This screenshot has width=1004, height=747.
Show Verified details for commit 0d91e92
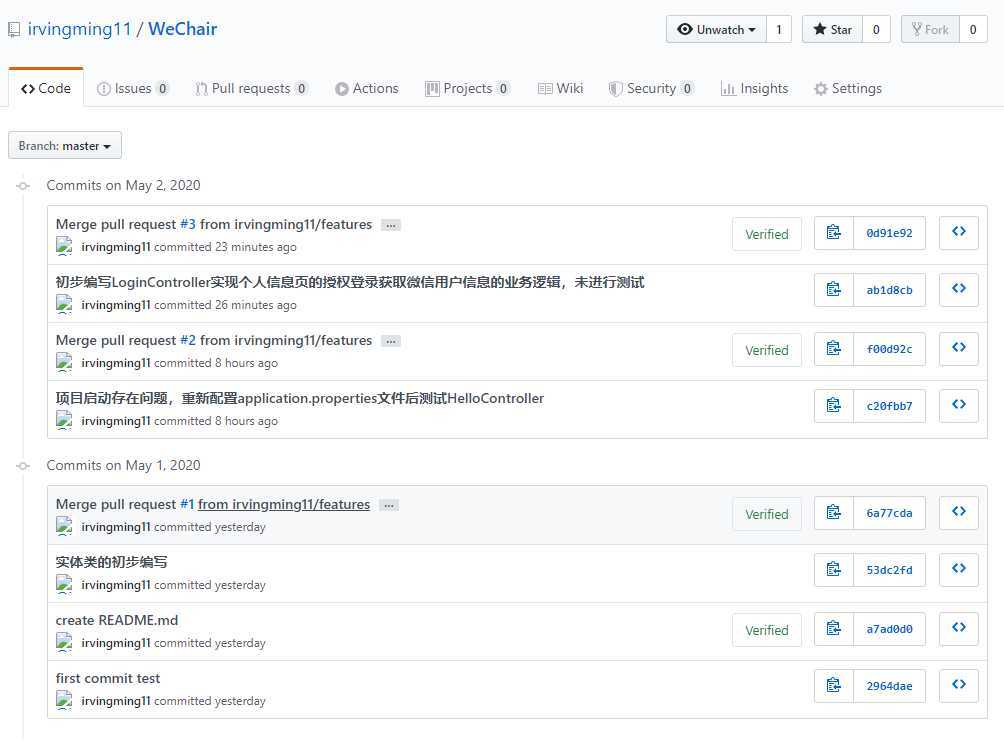click(766, 234)
